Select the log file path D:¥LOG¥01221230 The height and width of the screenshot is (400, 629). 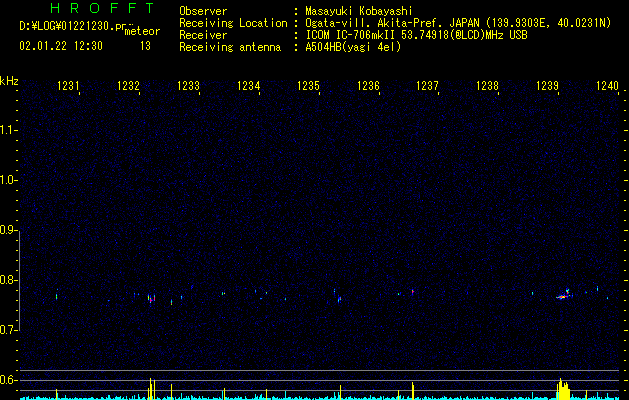[x=67, y=26]
